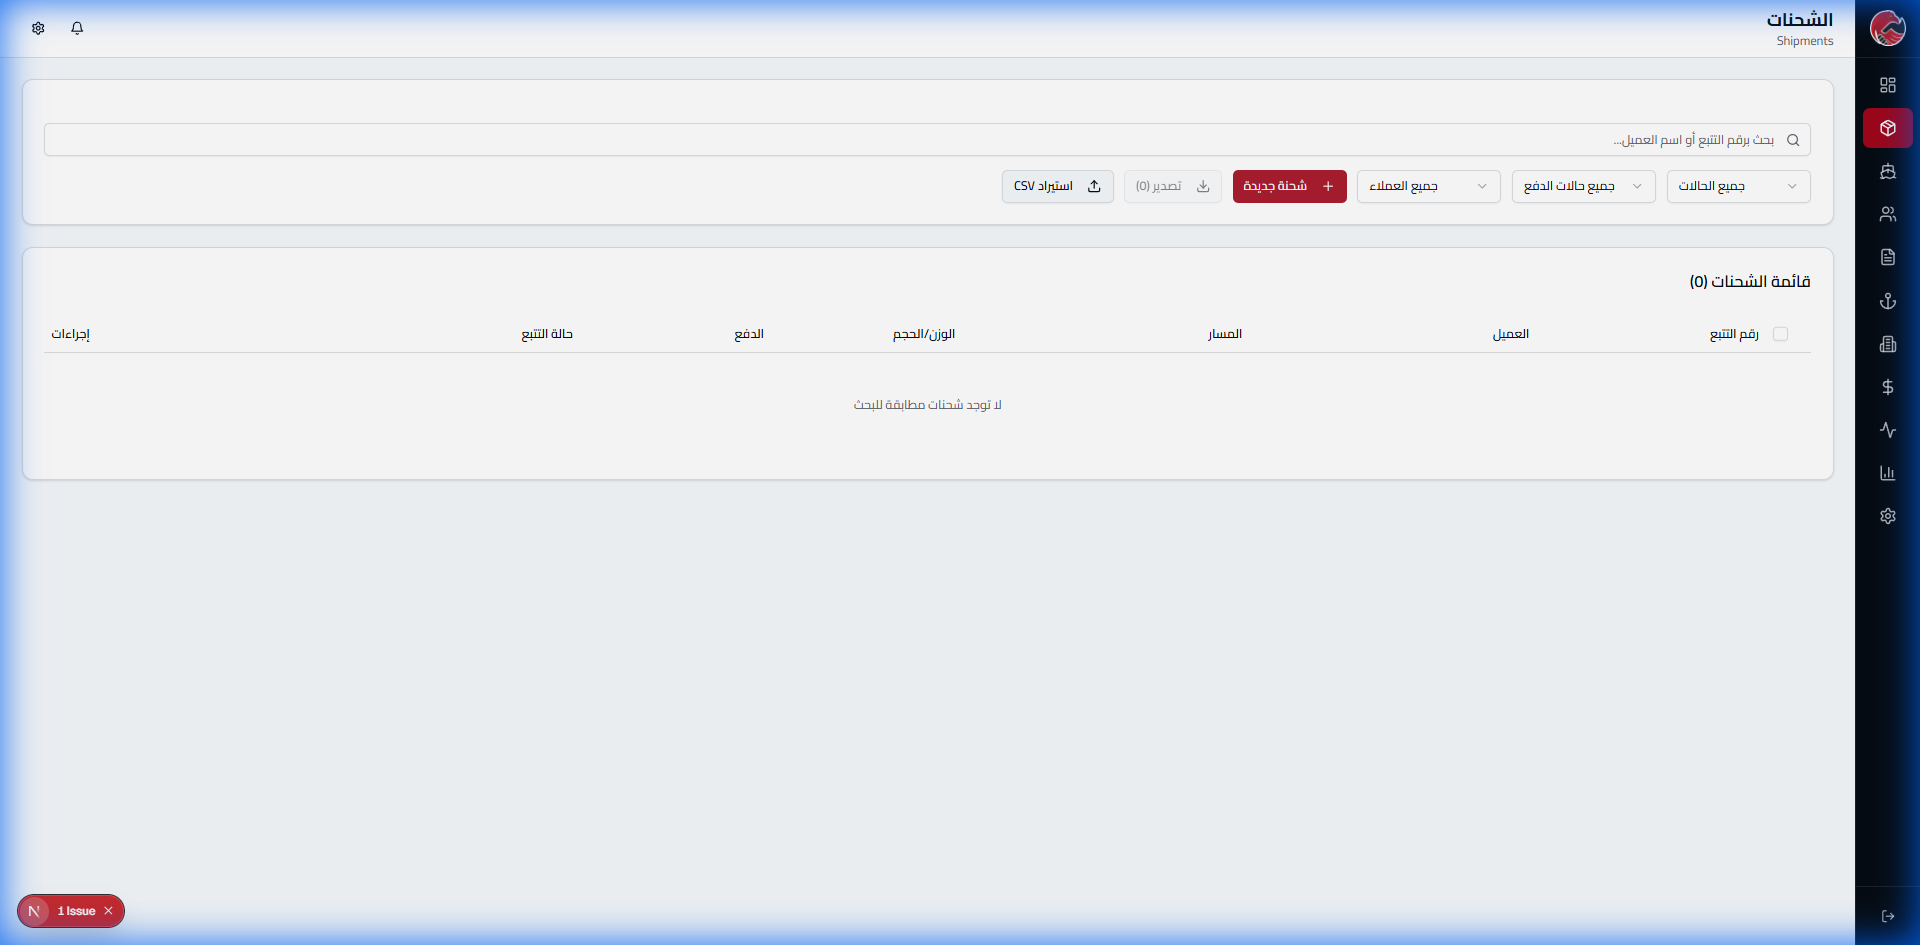
Task: Click the activity pulse icon in sidebar
Action: click(x=1887, y=430)
